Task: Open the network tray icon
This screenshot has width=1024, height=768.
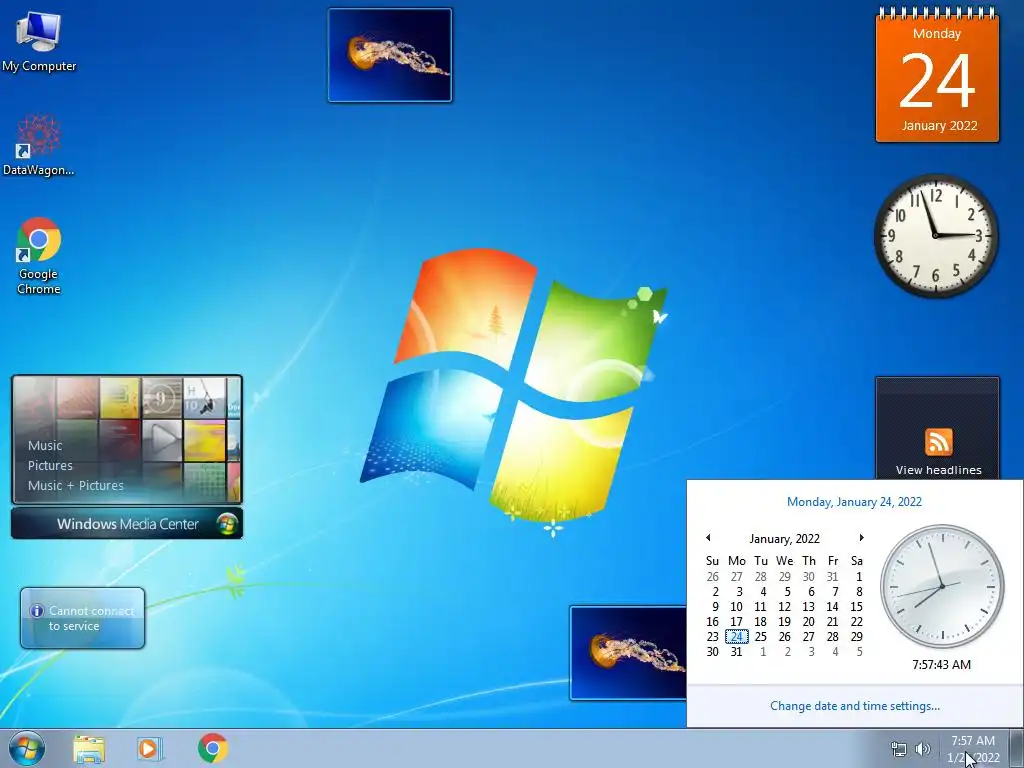Action: pyautogui.click(x=899, y=749)
